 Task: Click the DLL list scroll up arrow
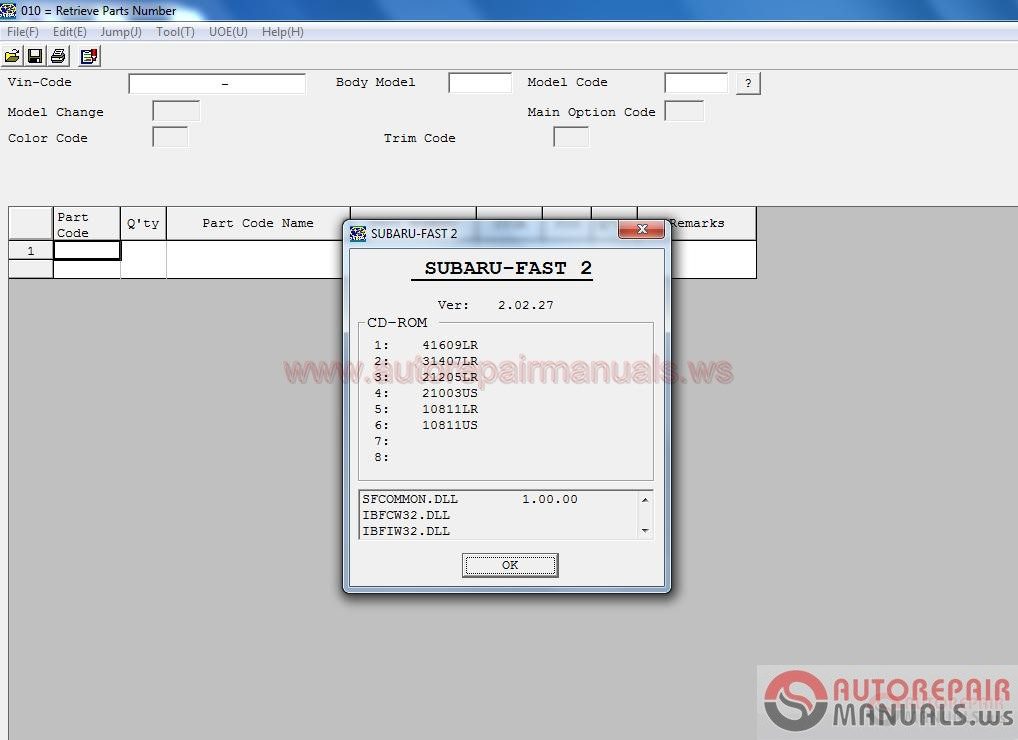coord(645,500)
